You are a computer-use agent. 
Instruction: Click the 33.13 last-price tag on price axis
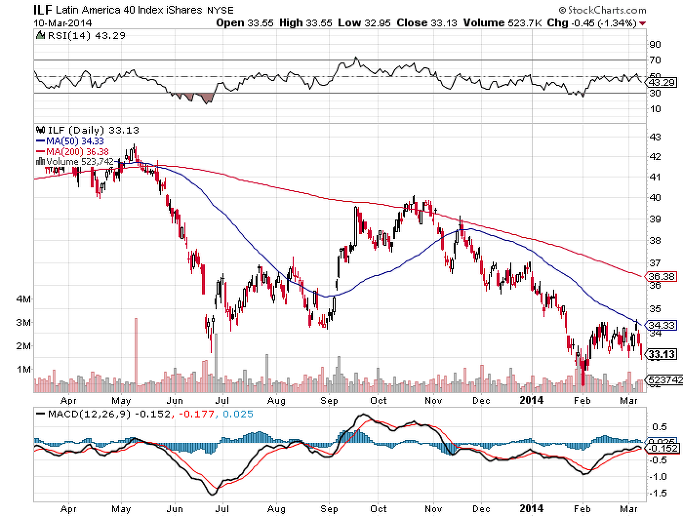click(x=661, y=354)
